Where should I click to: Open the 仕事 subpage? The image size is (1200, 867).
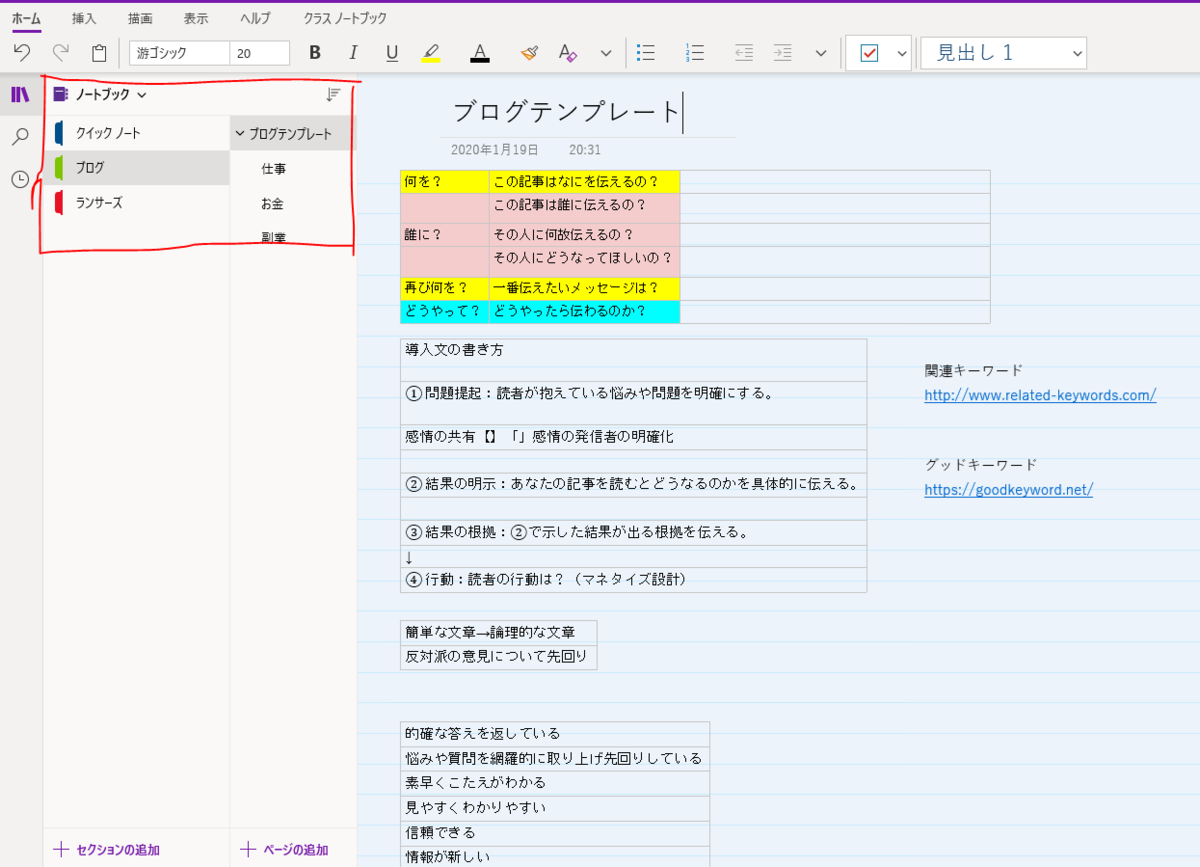(274, 169)
